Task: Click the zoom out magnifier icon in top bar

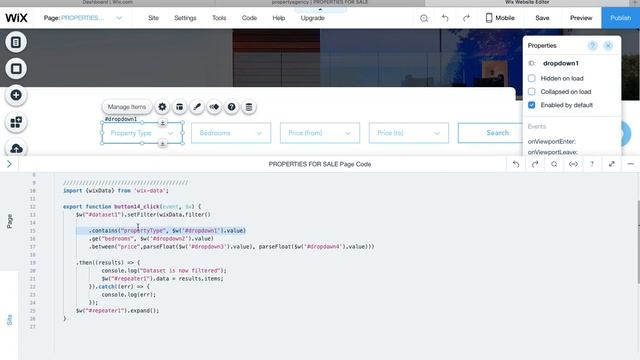Action: point(424,18)
